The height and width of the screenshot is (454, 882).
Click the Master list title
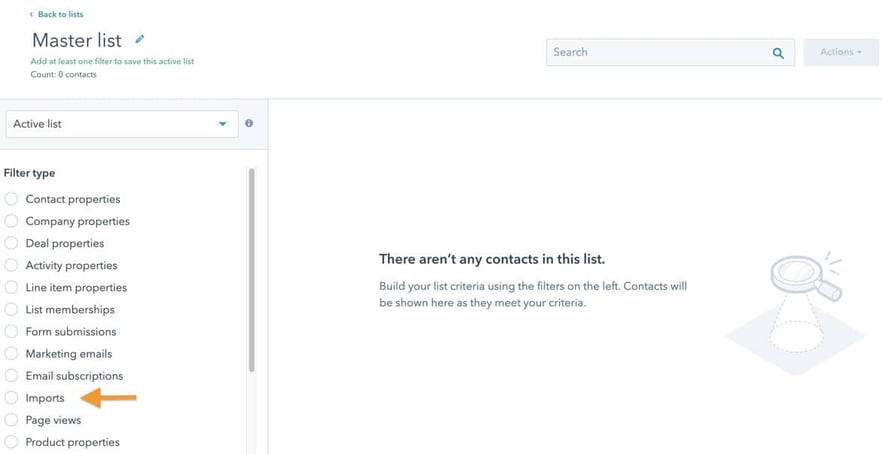coord(77,41)
